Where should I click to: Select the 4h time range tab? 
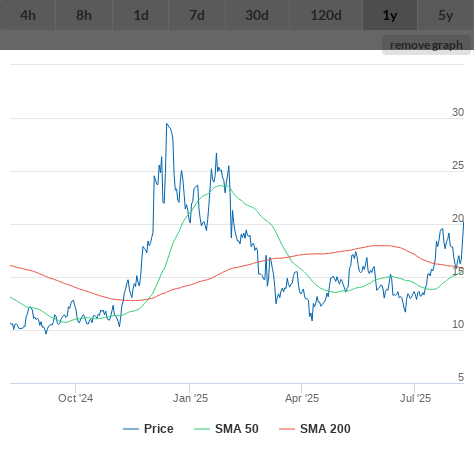(28, 15)
